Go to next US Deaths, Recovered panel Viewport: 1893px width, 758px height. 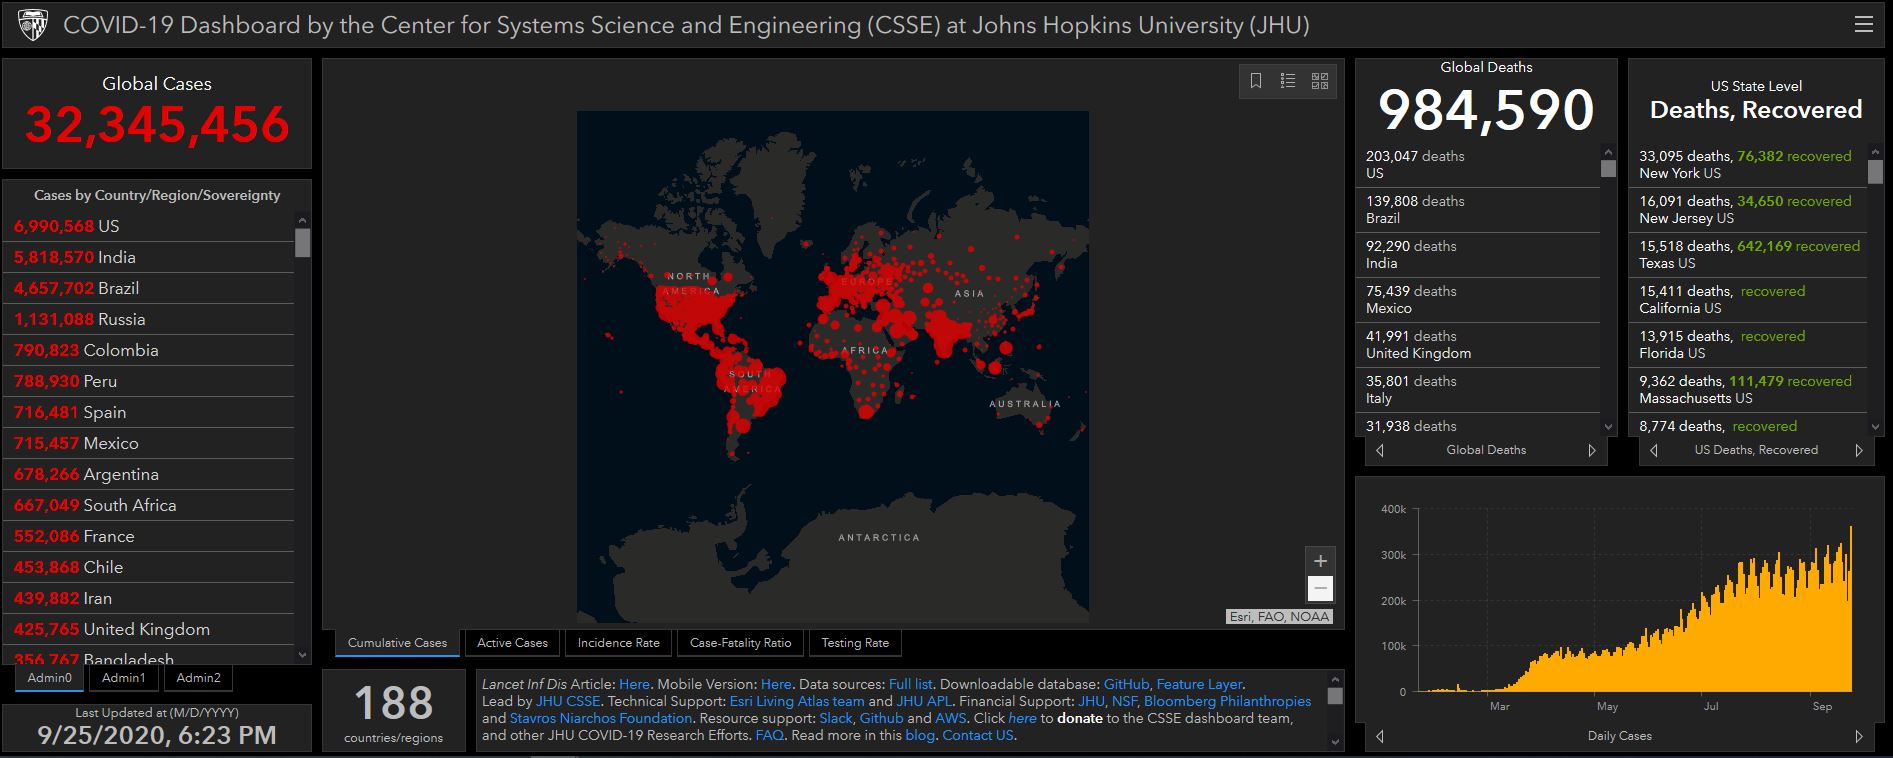[x=1859, y=451]
